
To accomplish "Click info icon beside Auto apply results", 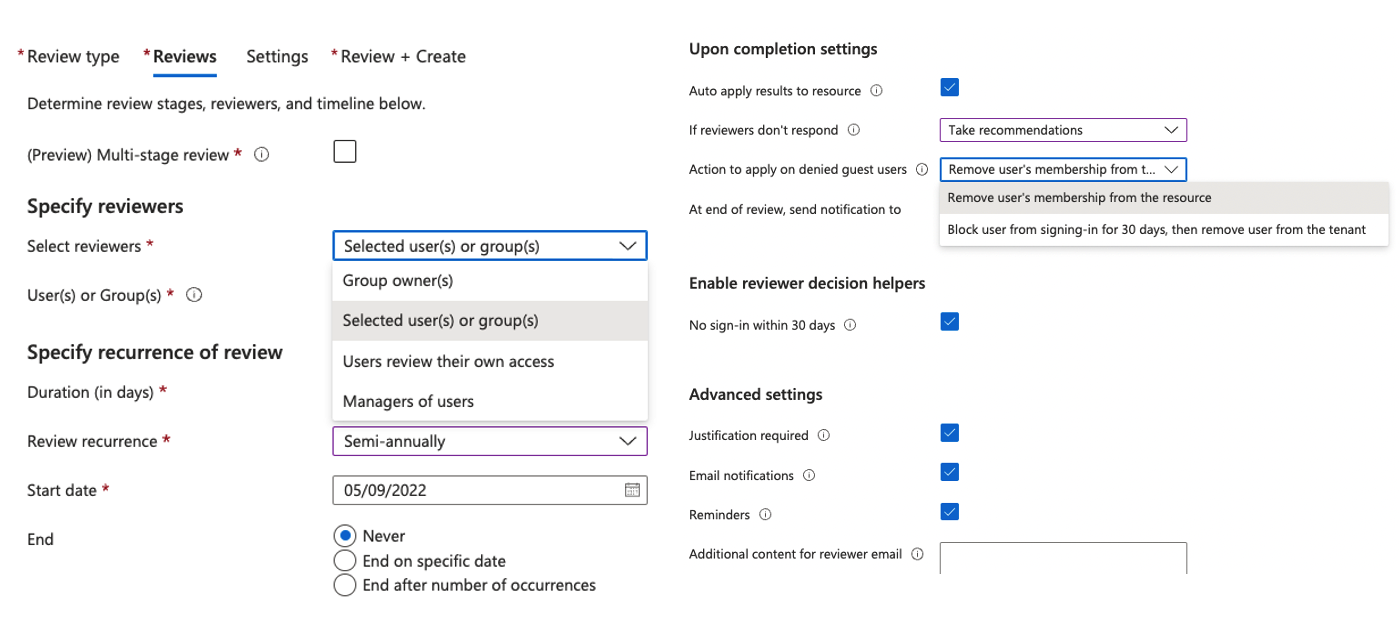I will click(877, 91).
